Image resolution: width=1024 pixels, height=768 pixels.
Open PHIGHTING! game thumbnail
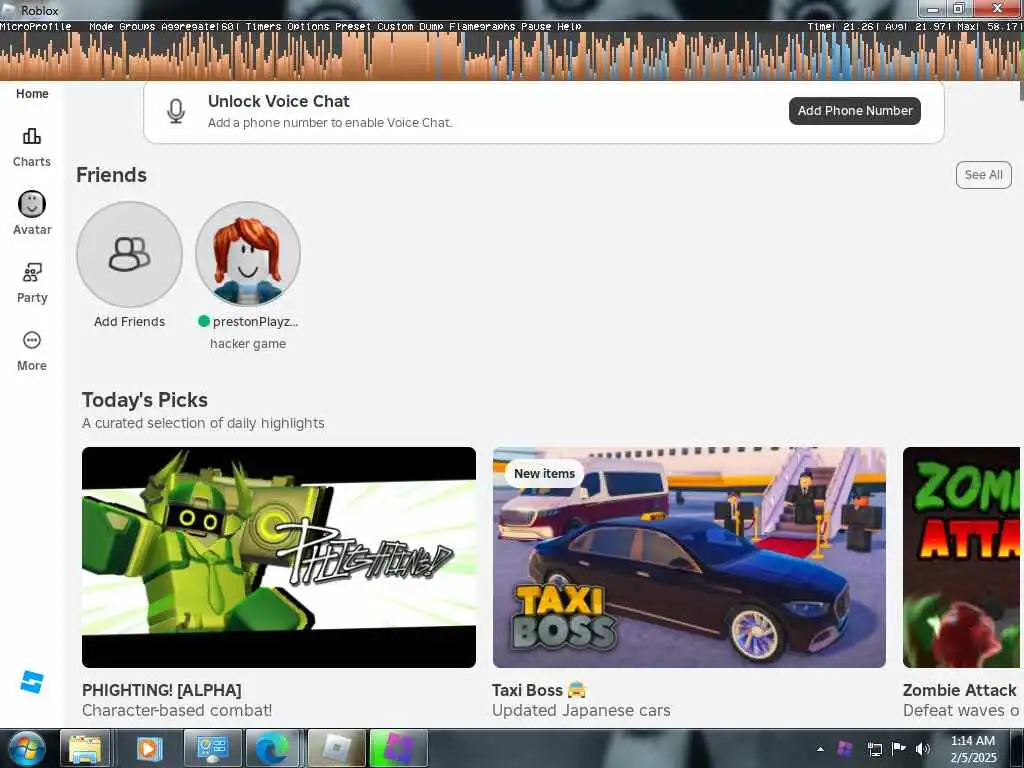279,557
